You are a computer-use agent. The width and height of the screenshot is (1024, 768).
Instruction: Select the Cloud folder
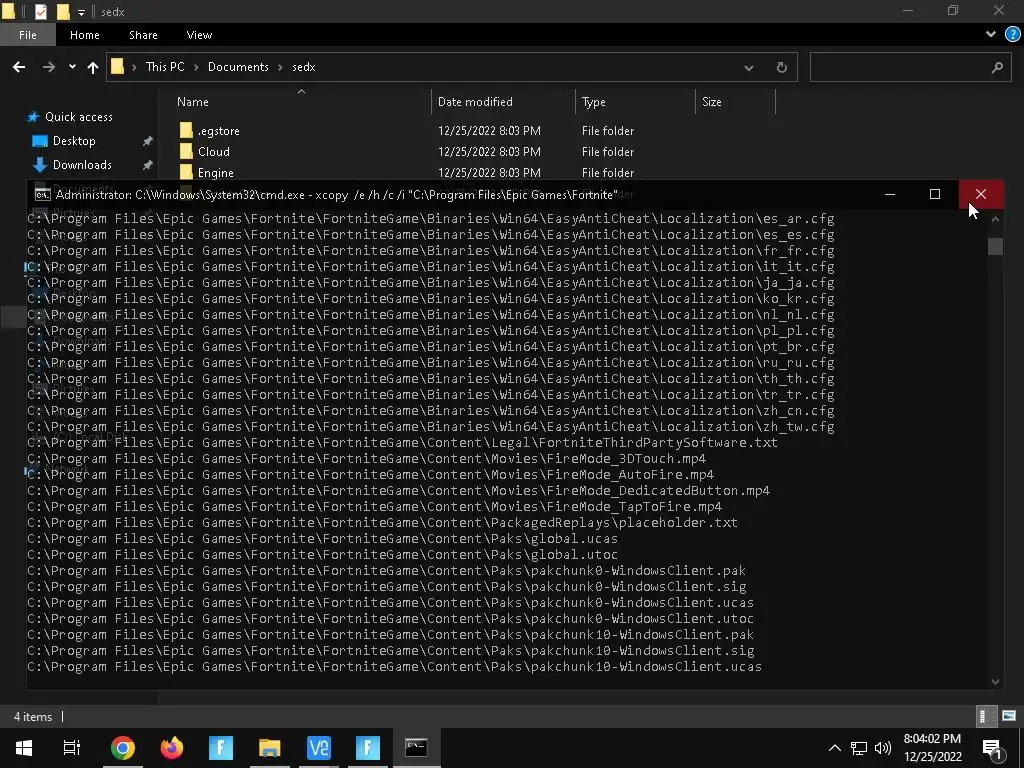coord(214,152)
